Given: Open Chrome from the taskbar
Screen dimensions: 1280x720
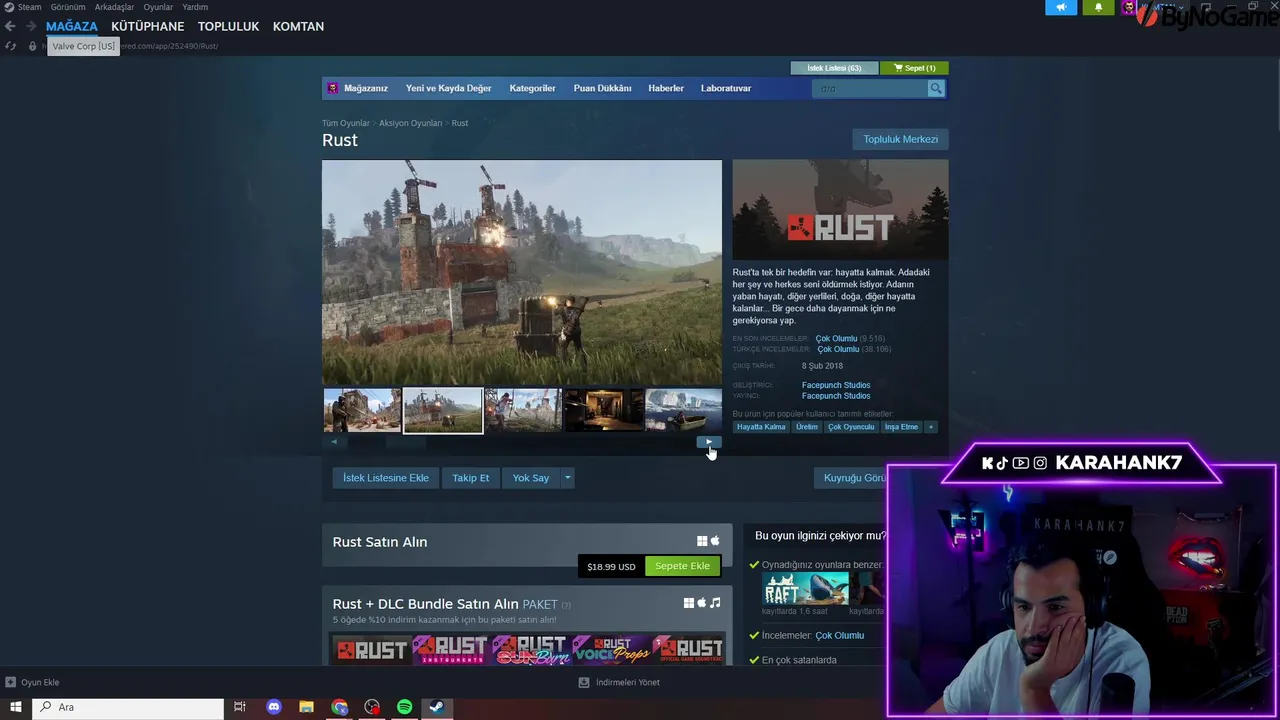Looking at the screenshot, I should 340,707.
